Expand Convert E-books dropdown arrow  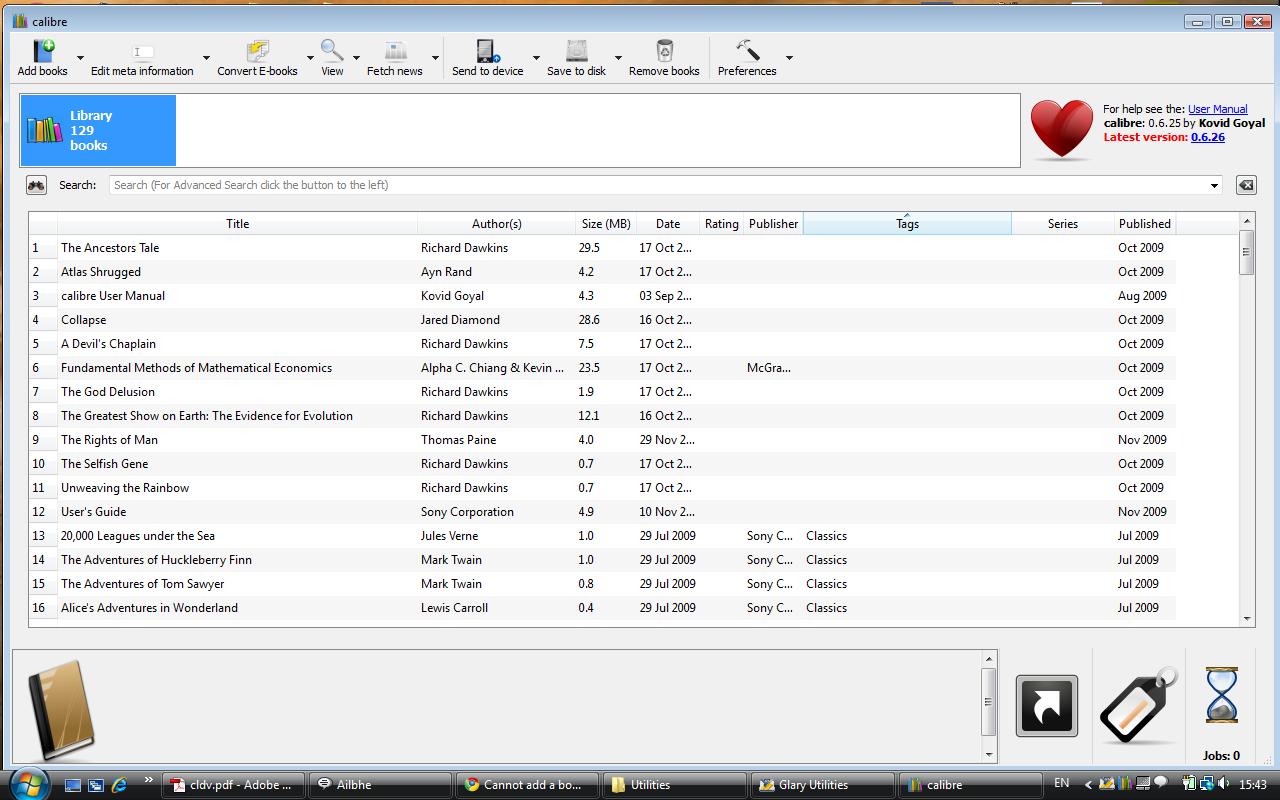(310, 58)
